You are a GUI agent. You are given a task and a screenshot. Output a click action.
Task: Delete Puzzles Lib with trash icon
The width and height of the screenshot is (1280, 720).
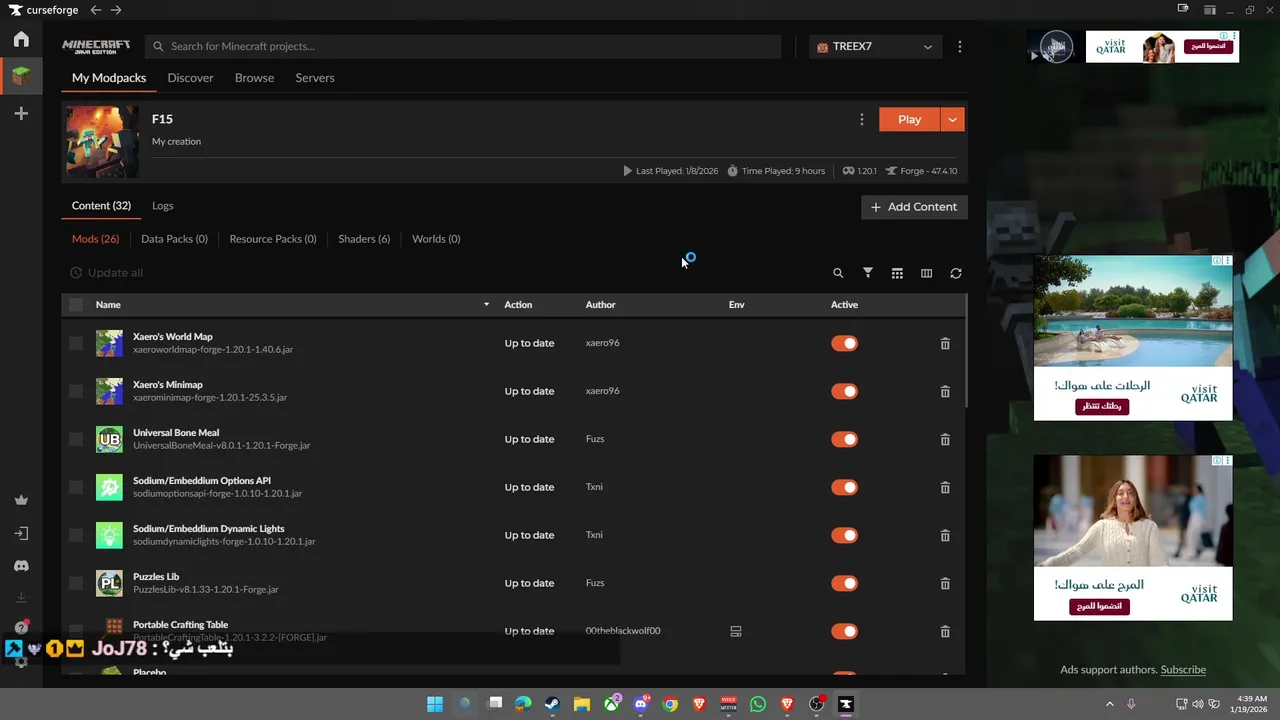[x=945, y=583]
